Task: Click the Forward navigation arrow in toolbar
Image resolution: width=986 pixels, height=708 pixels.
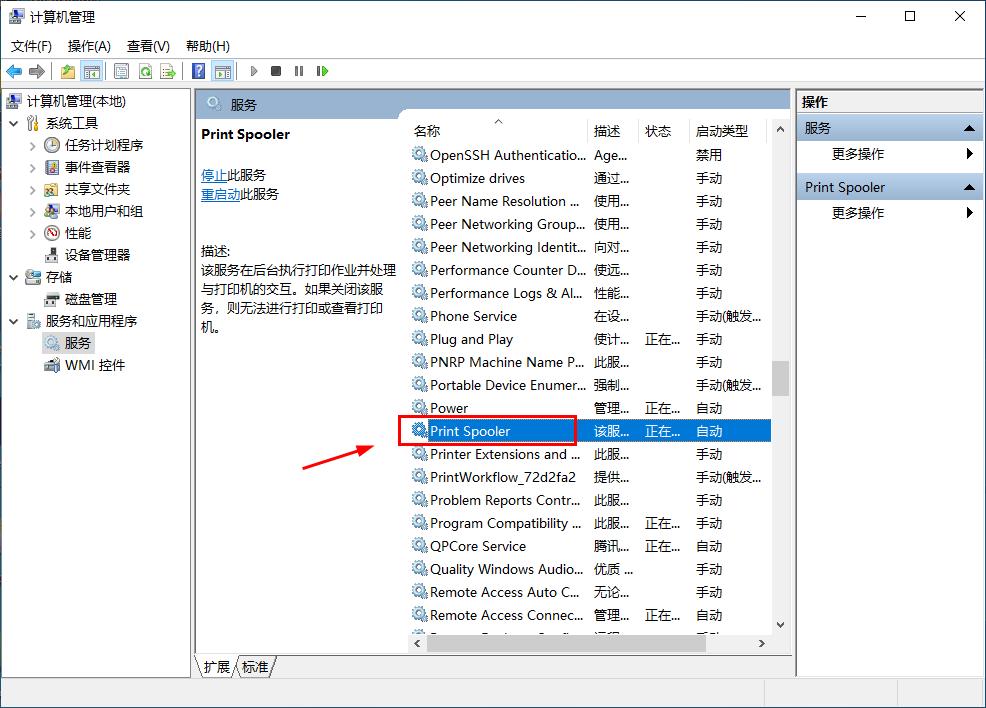Action: [x=37, y=70]
